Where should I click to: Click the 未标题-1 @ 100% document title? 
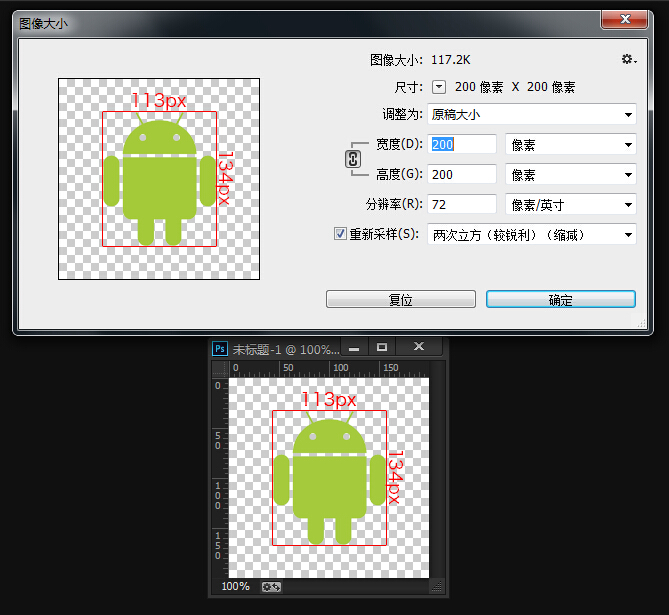pyautogui.click(x=286, y=350)
